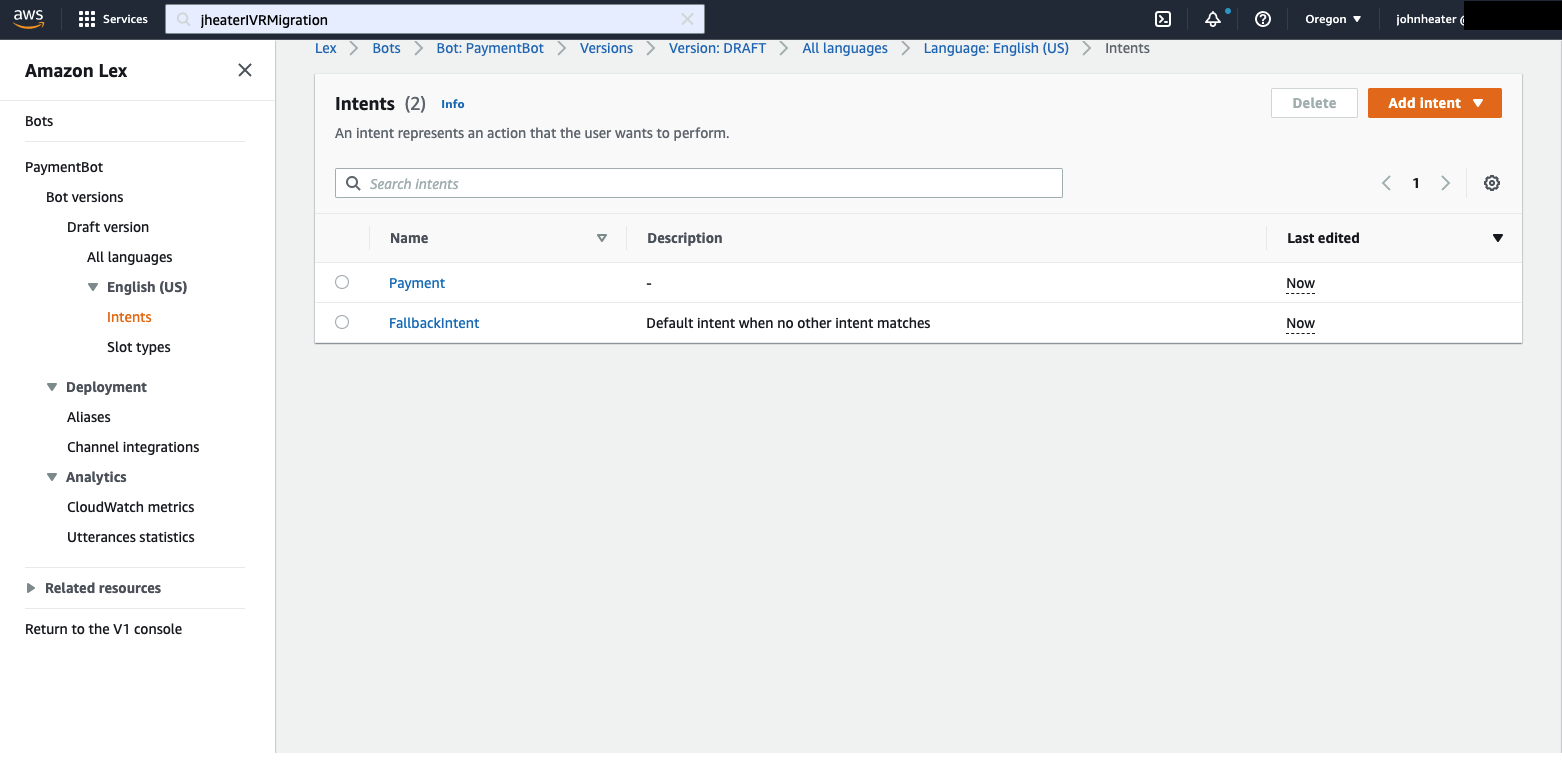Go to All languages breadcrumb

tap(845, 48)
